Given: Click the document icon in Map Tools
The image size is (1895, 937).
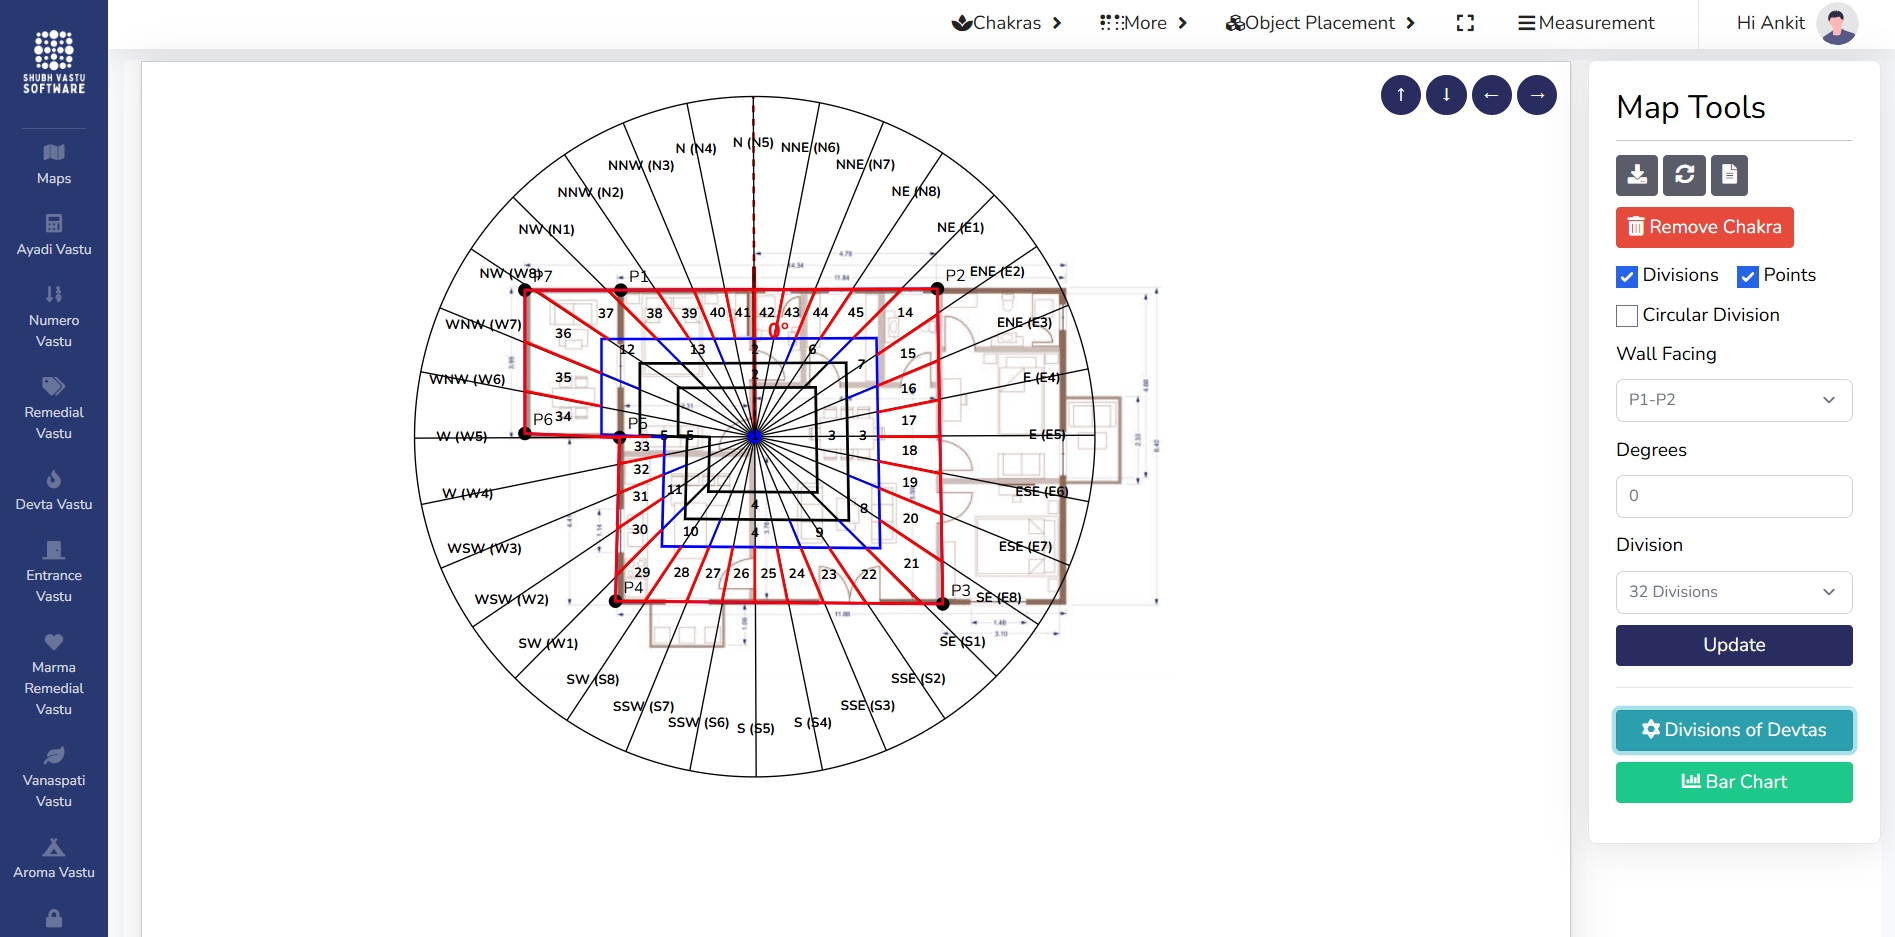Looking at the screenshot, I should (1729, 175).
